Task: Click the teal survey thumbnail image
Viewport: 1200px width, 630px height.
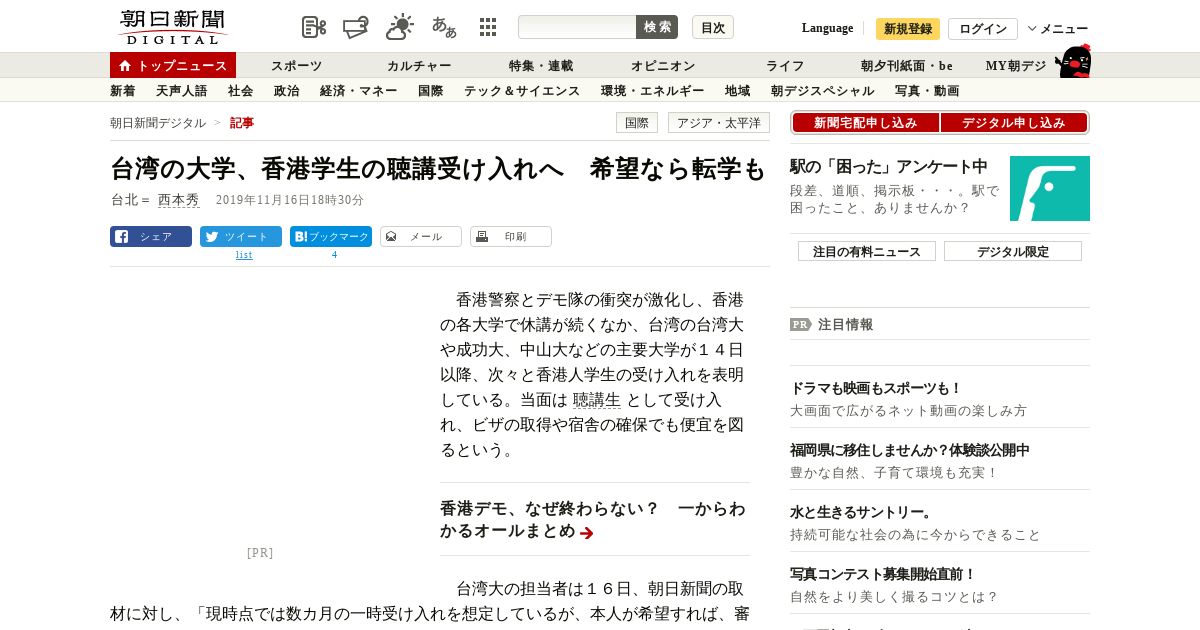Action: pos(1050,188)
